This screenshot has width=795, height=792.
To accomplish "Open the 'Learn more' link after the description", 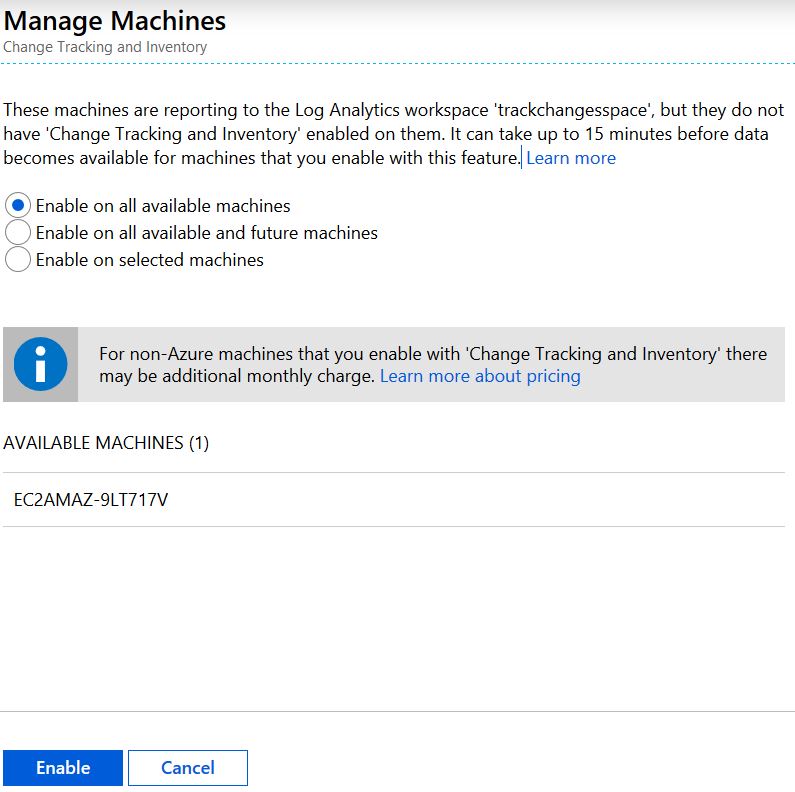I will click(570, 158).
